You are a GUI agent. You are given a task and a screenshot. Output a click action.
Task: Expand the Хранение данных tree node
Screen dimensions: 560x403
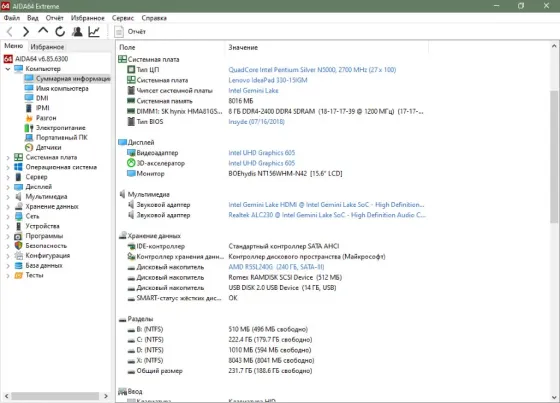coord(8,207)
